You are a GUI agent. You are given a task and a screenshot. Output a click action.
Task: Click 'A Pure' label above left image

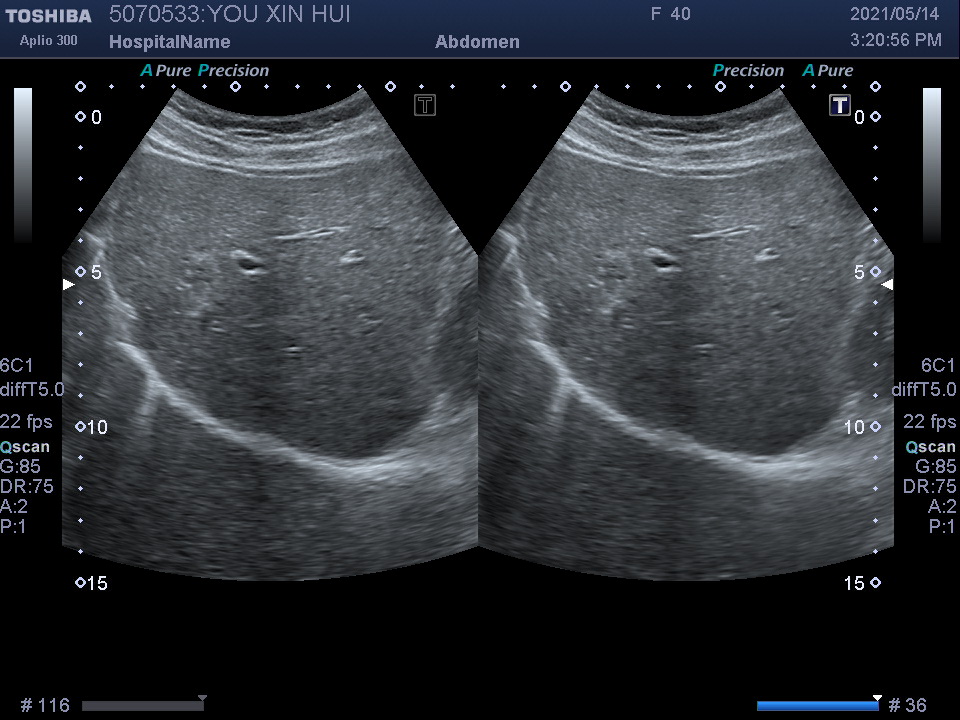(x=166, y=70)
